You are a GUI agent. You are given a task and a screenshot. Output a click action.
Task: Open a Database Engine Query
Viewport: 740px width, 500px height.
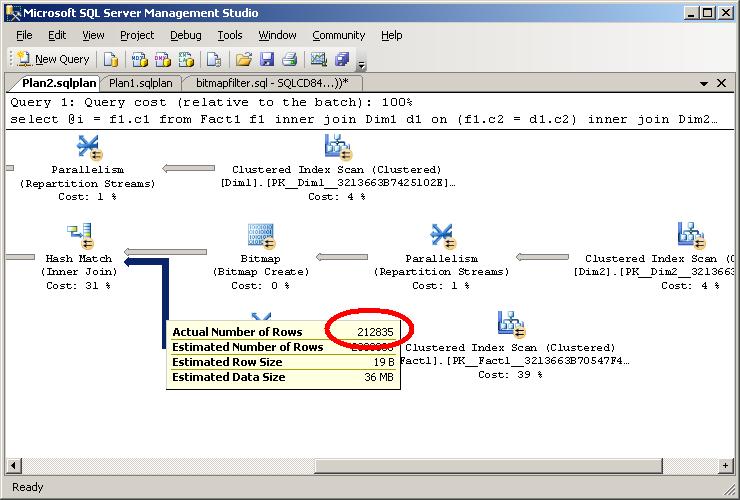[111, 59]
